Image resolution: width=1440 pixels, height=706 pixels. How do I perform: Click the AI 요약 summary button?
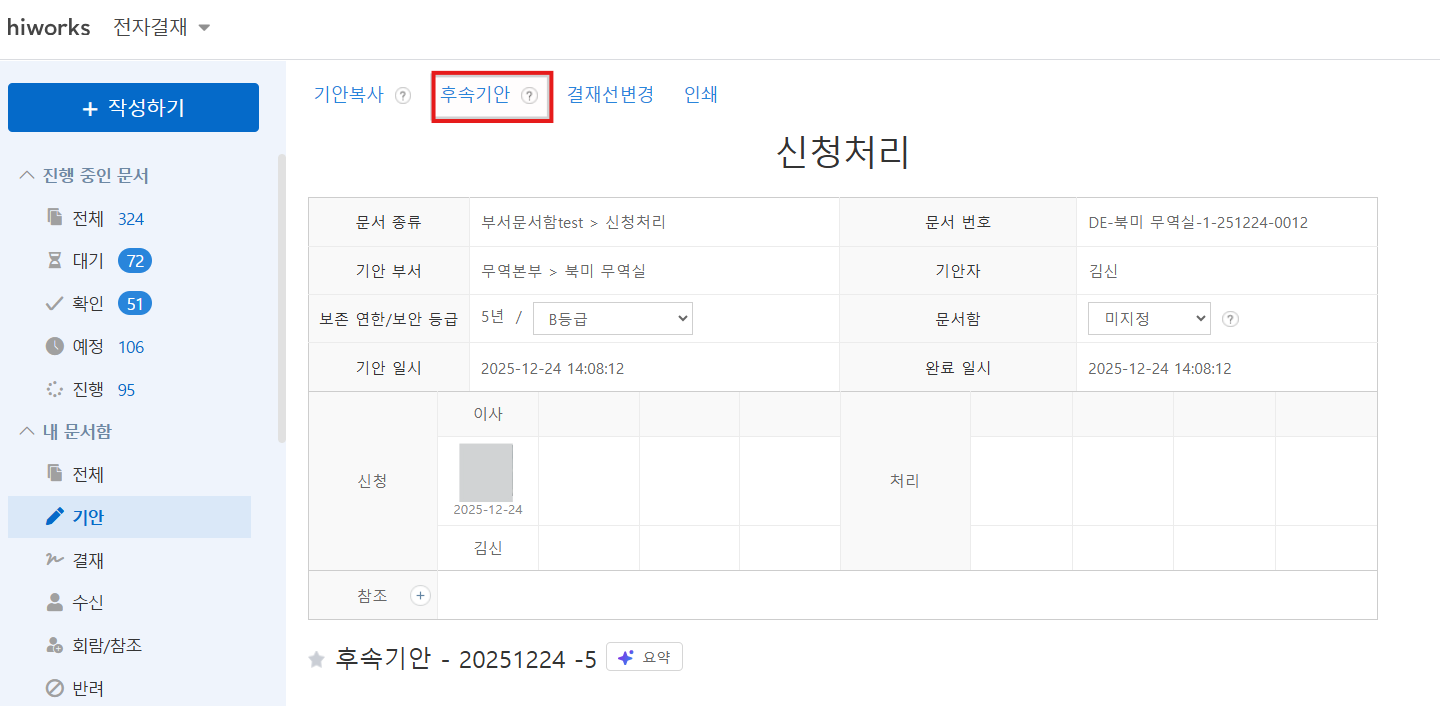click(644, 657)
